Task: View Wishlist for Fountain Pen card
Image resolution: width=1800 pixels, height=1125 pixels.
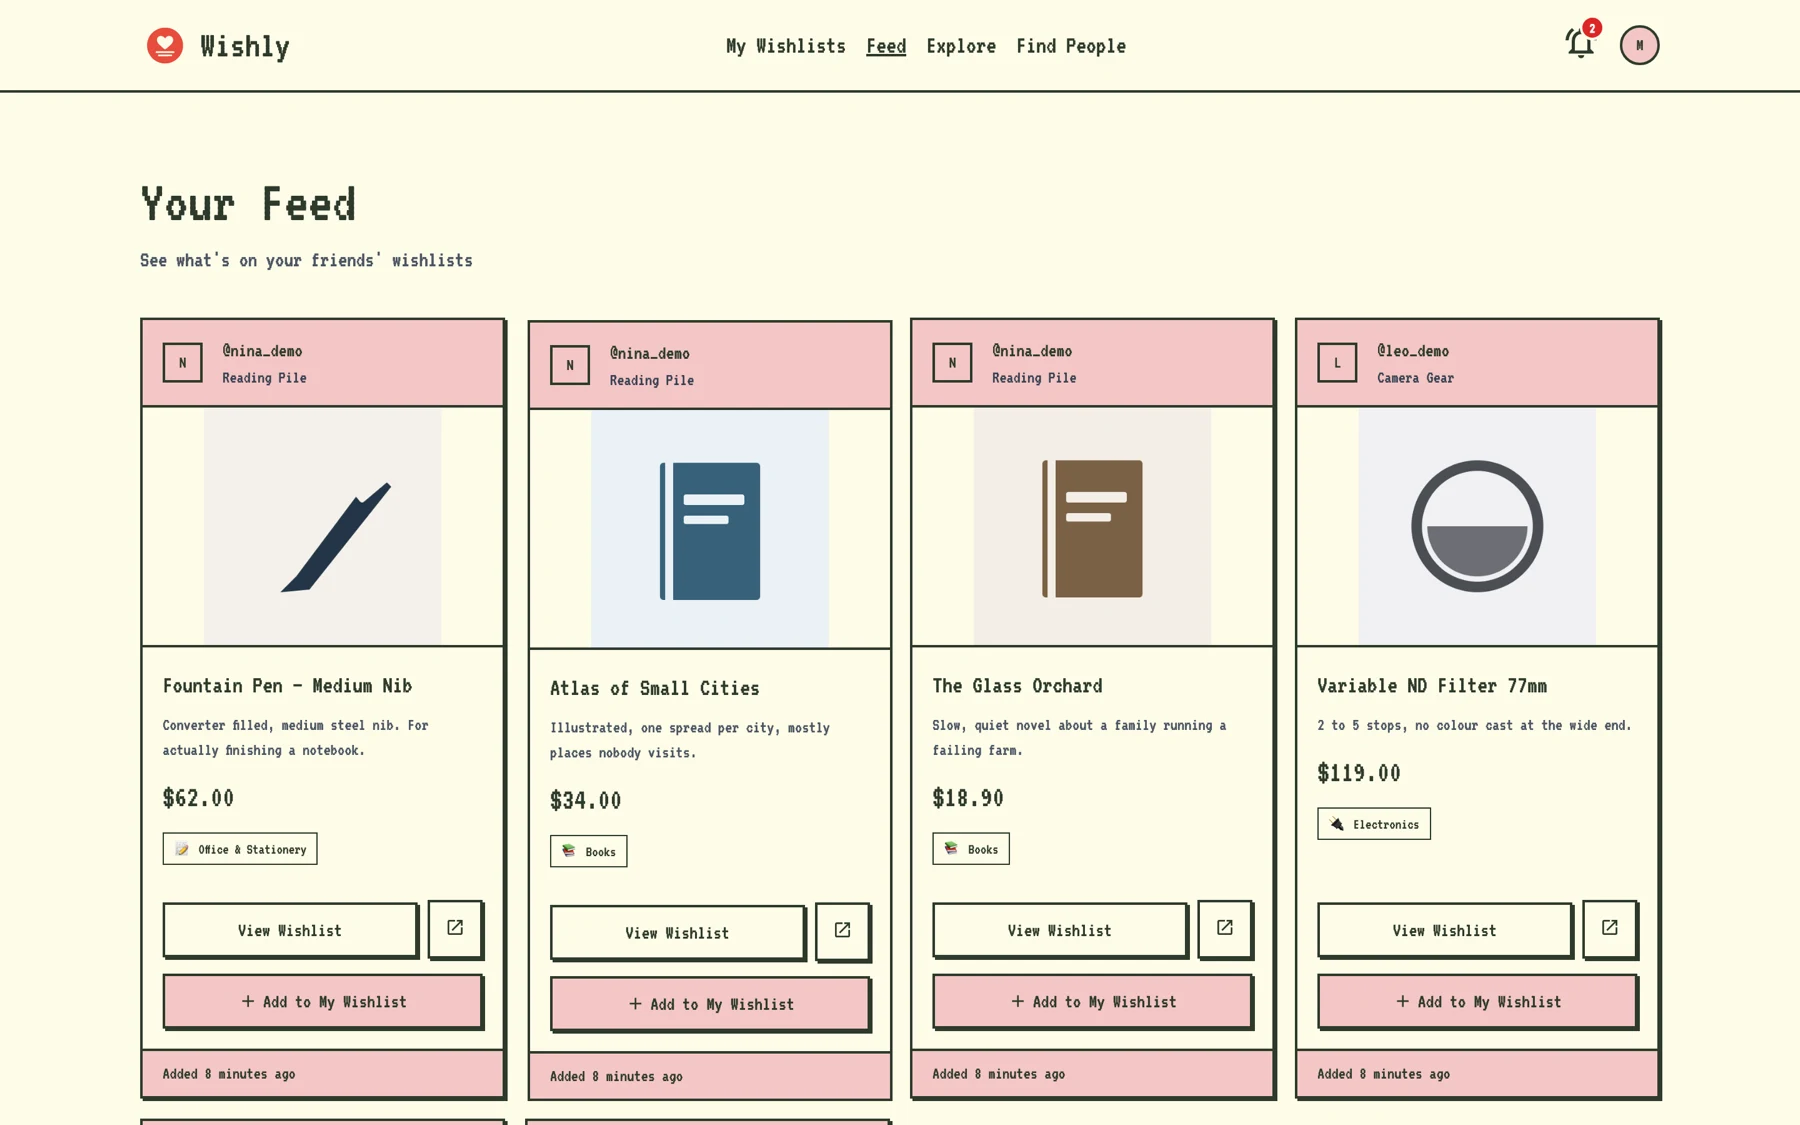Action: [x=290, y=930]
